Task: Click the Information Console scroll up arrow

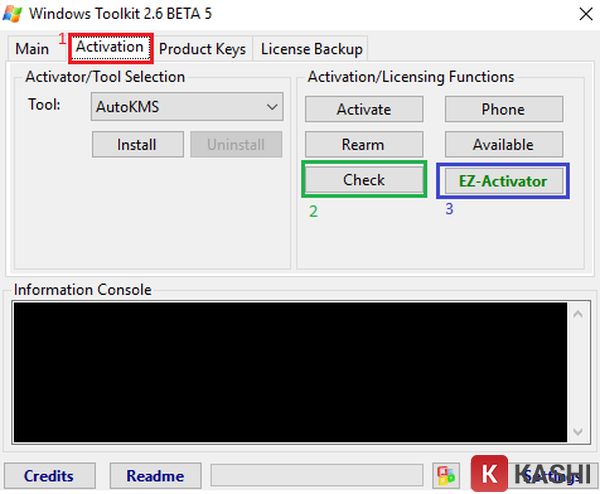Action: [x=578, y=315]
